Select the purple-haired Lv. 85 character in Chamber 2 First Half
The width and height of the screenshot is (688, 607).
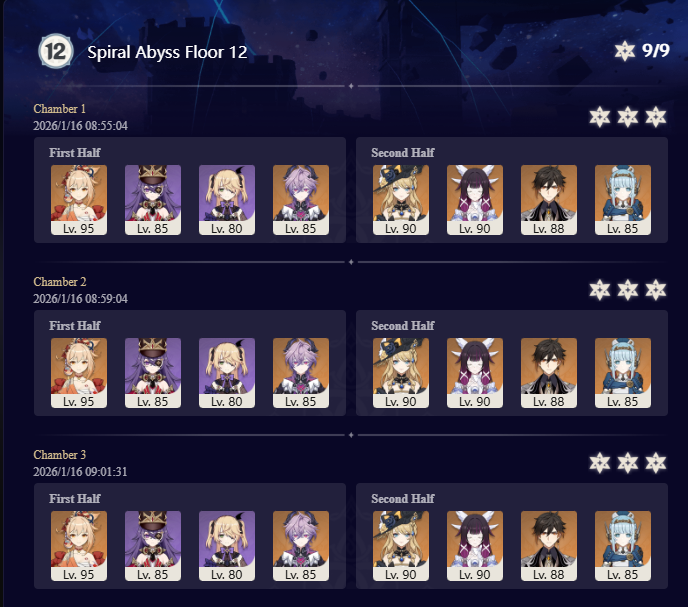coord(301,373)
